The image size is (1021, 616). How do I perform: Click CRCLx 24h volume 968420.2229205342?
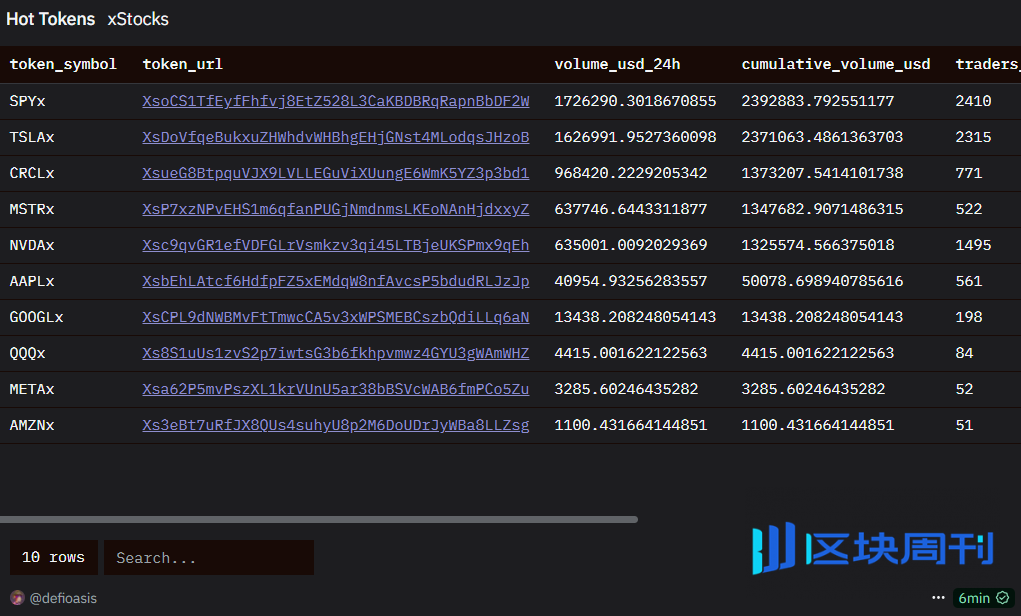click(630, 173)
